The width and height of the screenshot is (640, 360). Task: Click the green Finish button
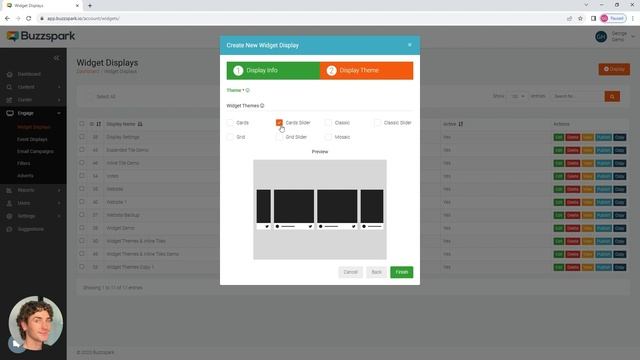[402, 272]
